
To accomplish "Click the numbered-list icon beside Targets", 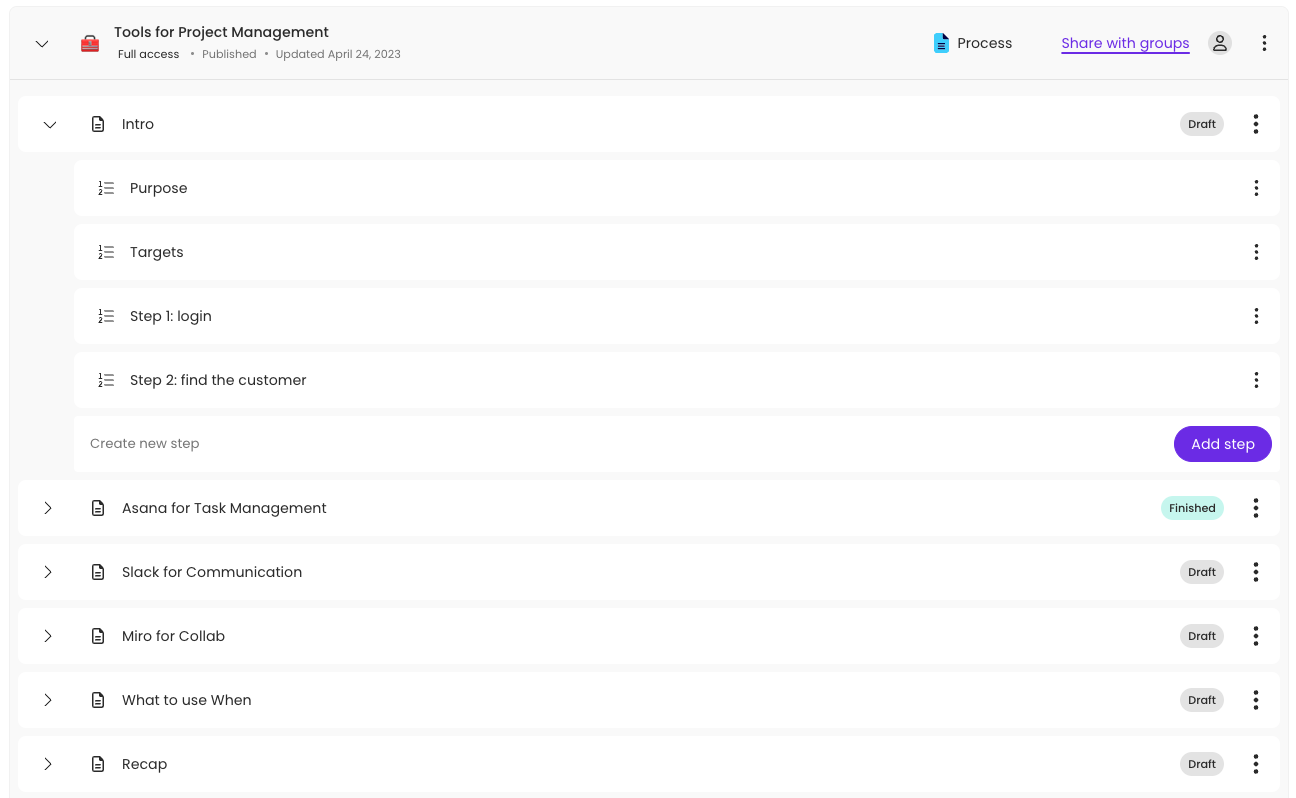I will coord(106,252).
